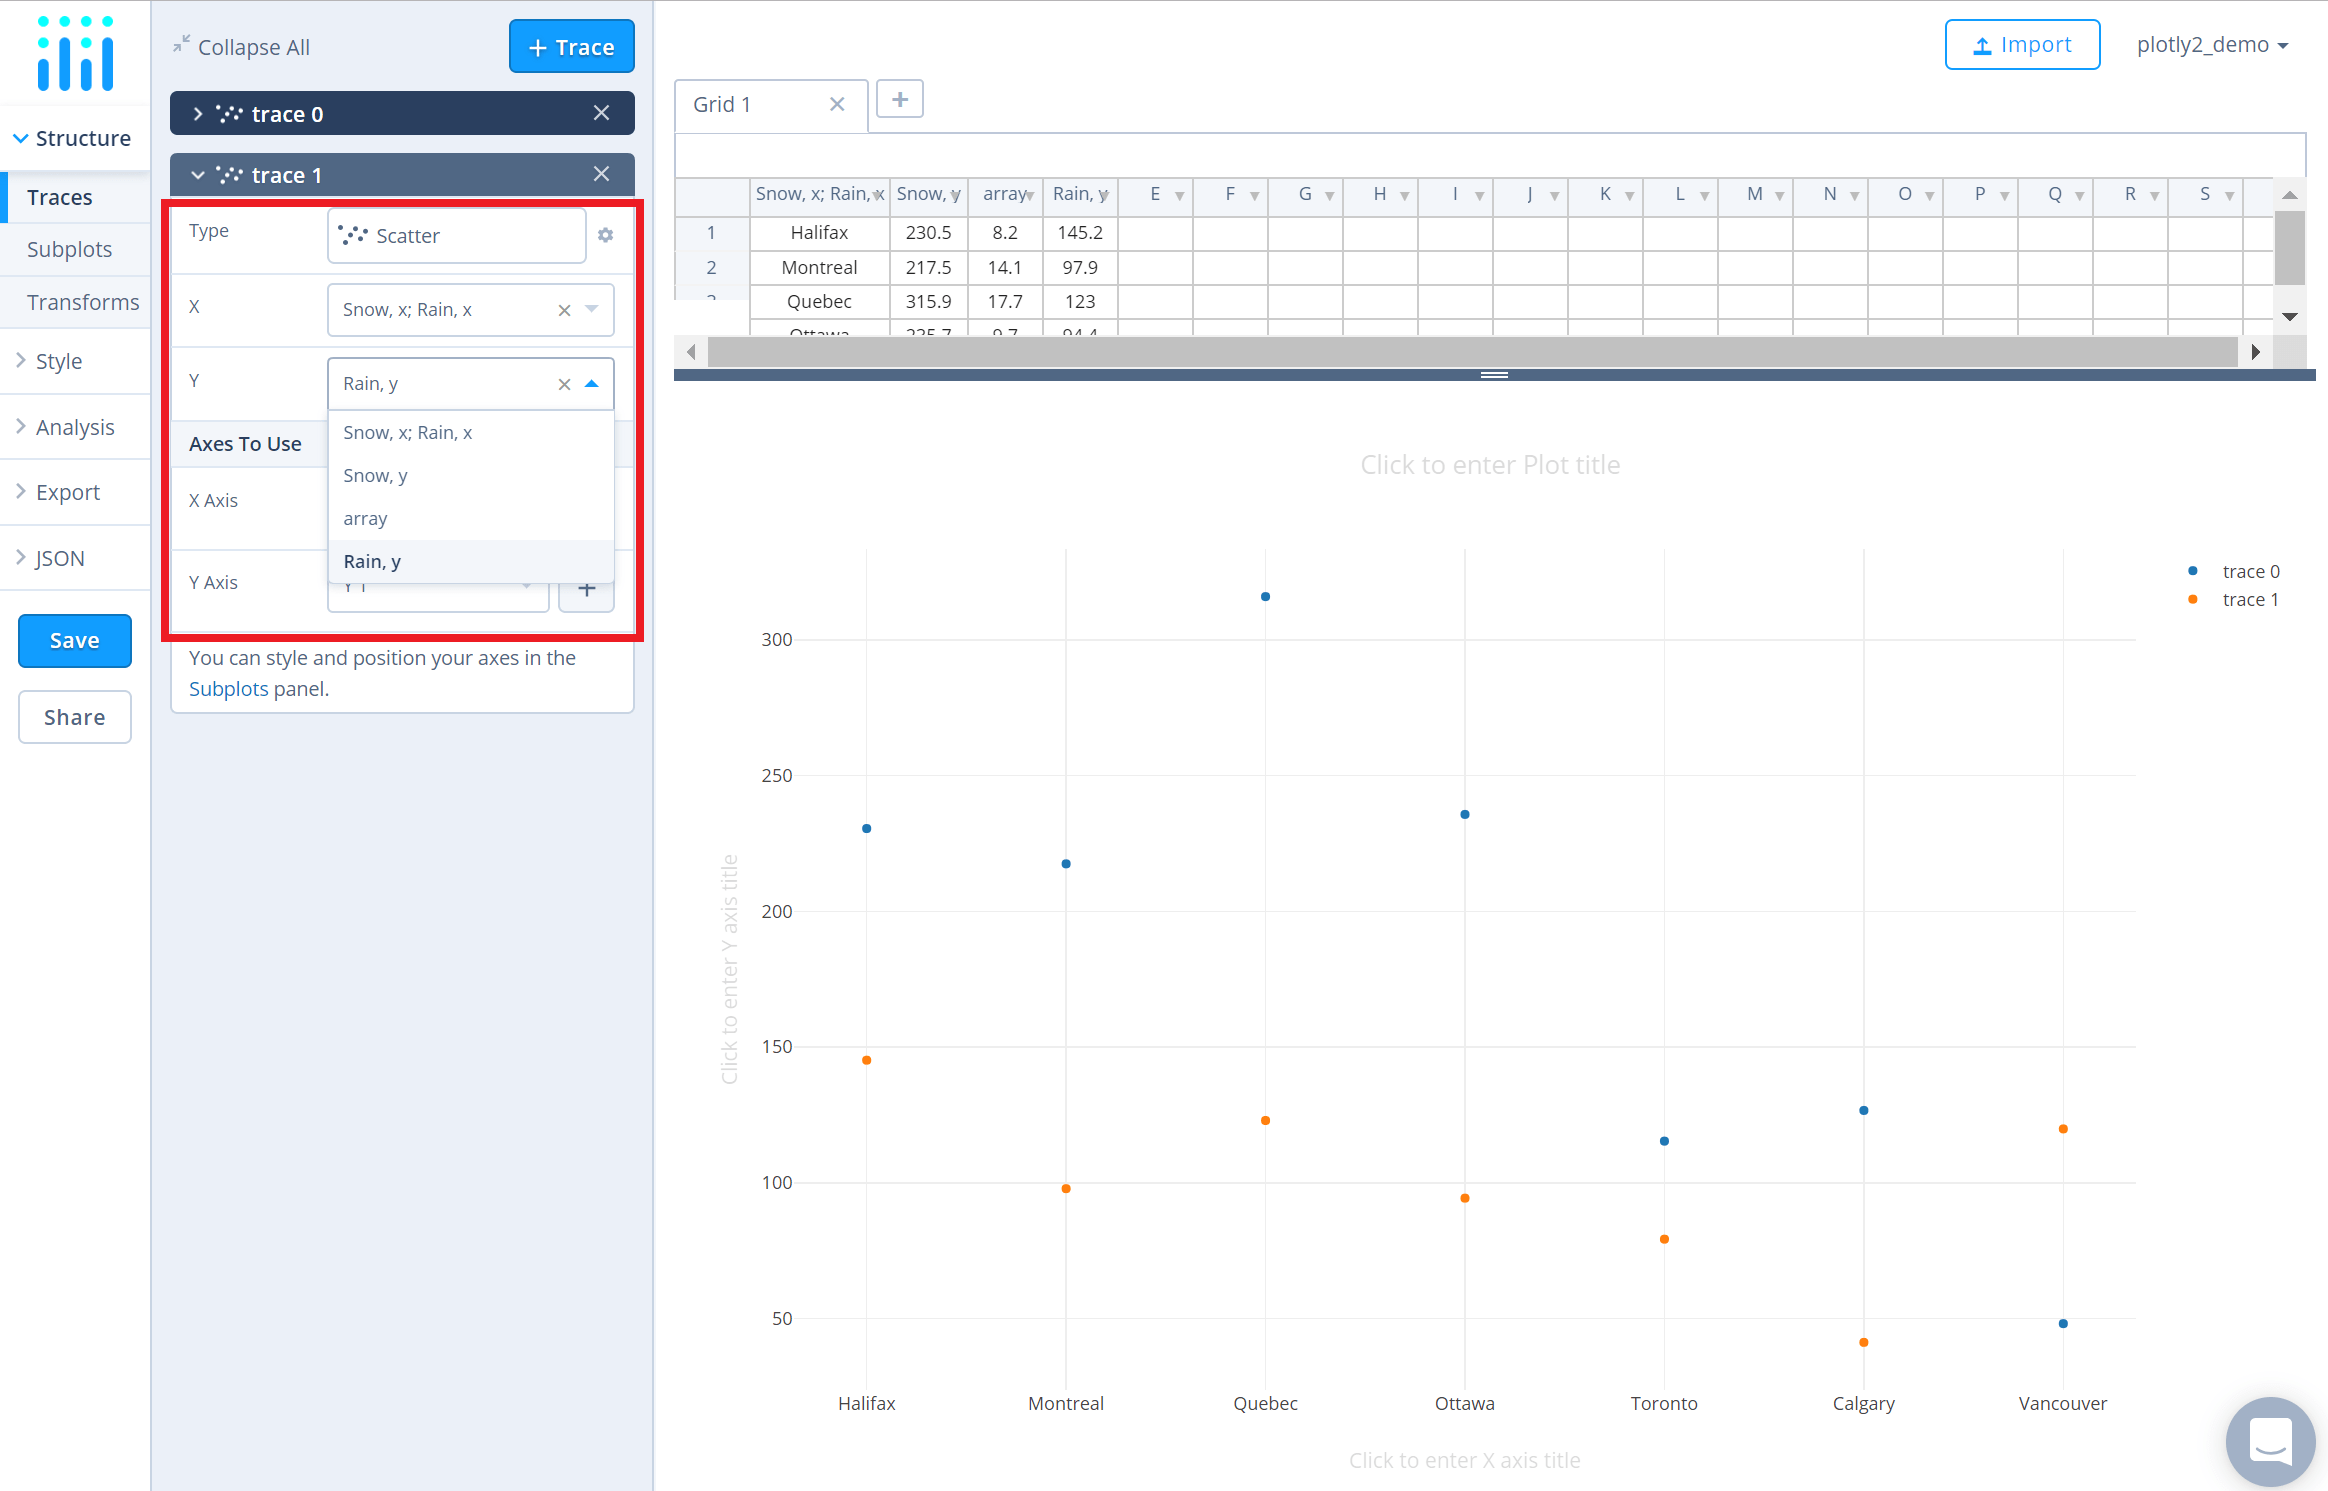Screen dimensions: 2328x1491
Task: Click the Plotly logo icon
Action: tap(75, 54)
